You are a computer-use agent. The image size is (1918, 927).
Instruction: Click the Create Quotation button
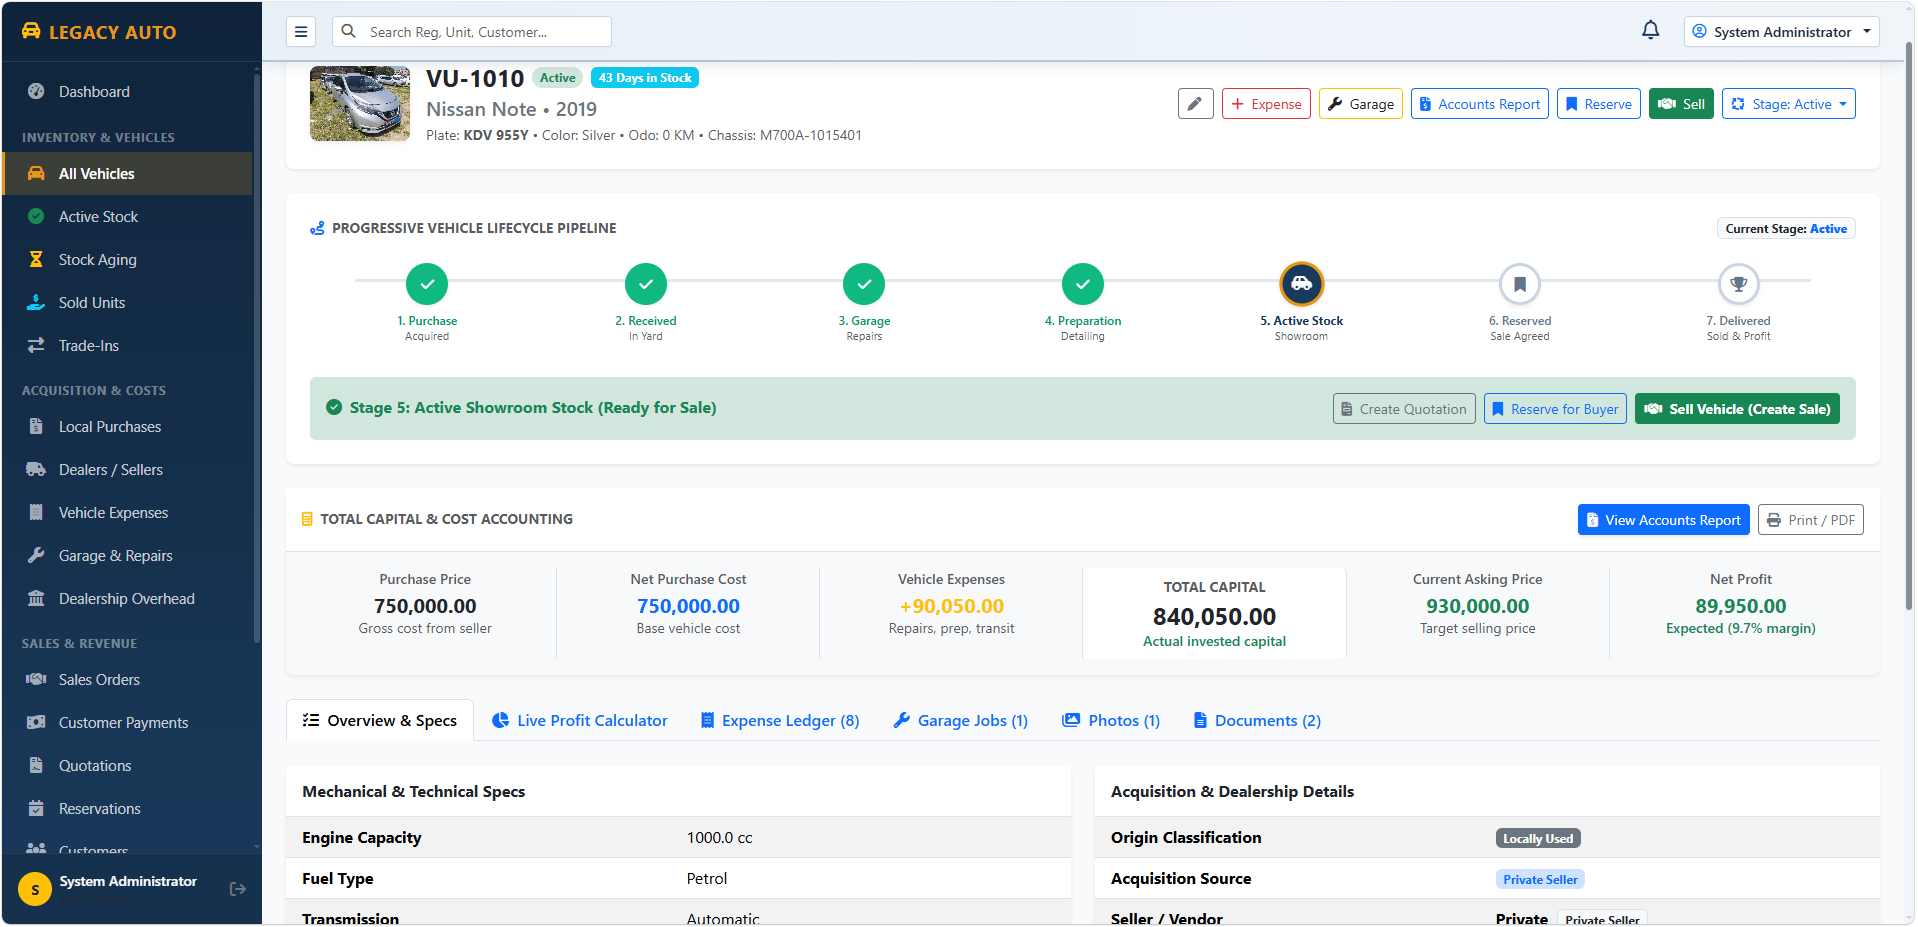tap(1404, 409)
